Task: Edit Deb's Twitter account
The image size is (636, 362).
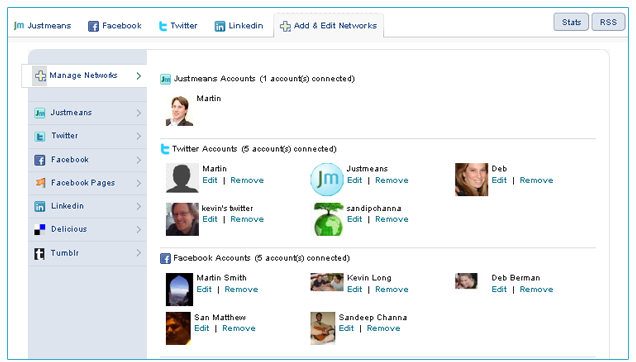Action: click(x=499, y=180)
